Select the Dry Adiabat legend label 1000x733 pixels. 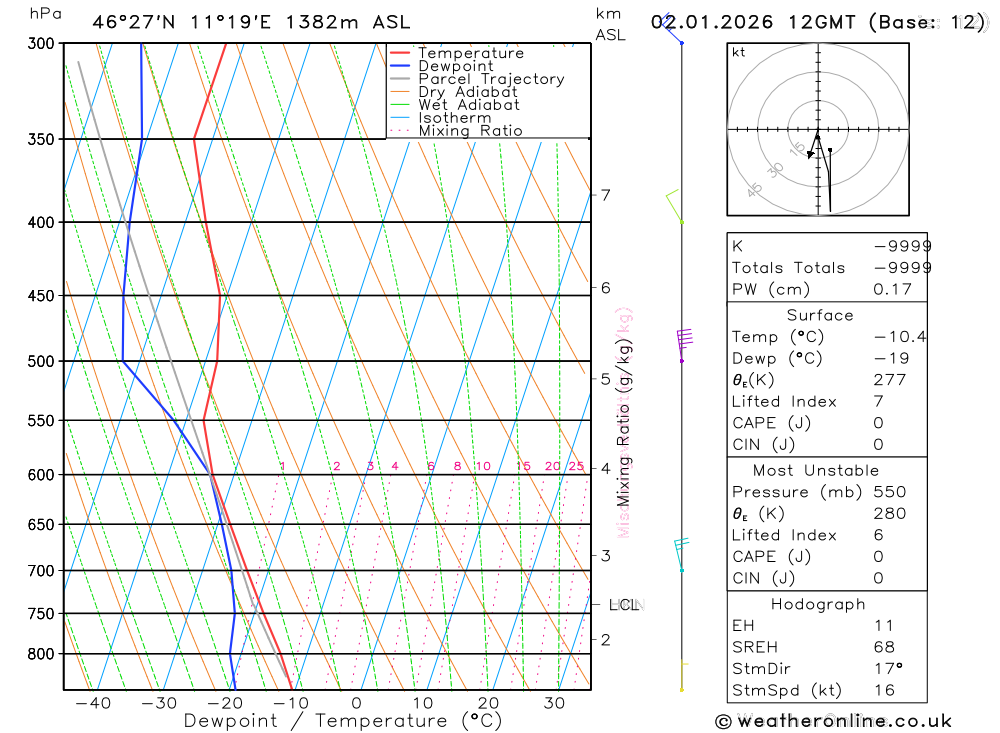click(467, 92)
